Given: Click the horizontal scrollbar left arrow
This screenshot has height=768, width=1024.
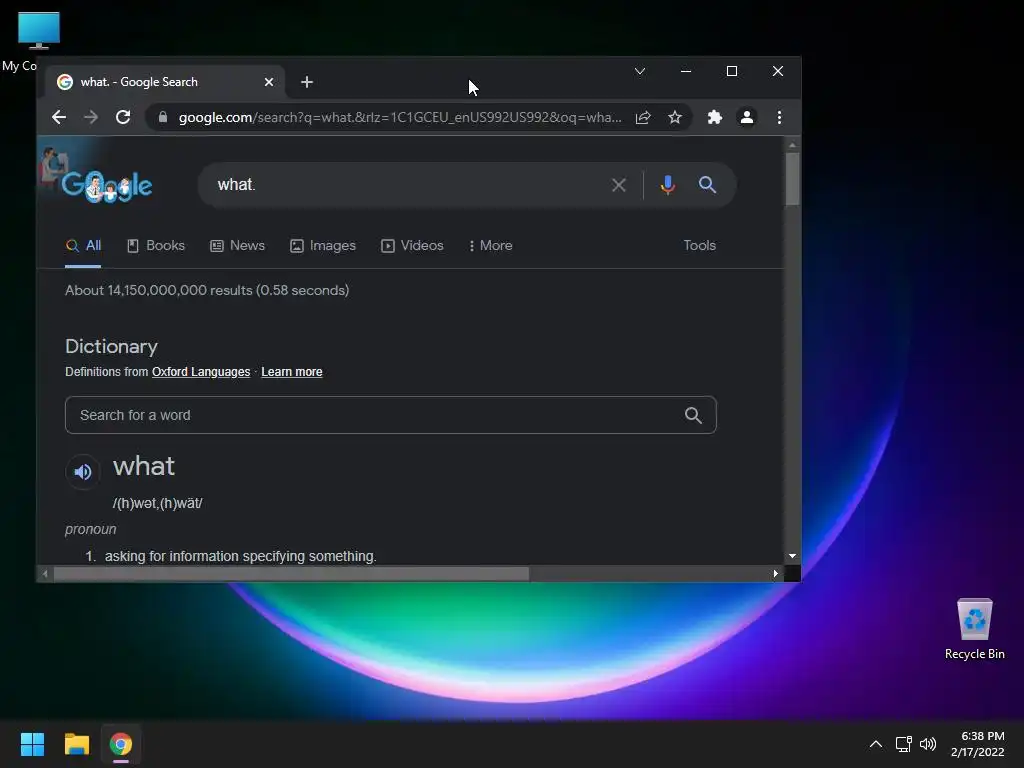Looking at the screenshot, I should coord(45,574).
